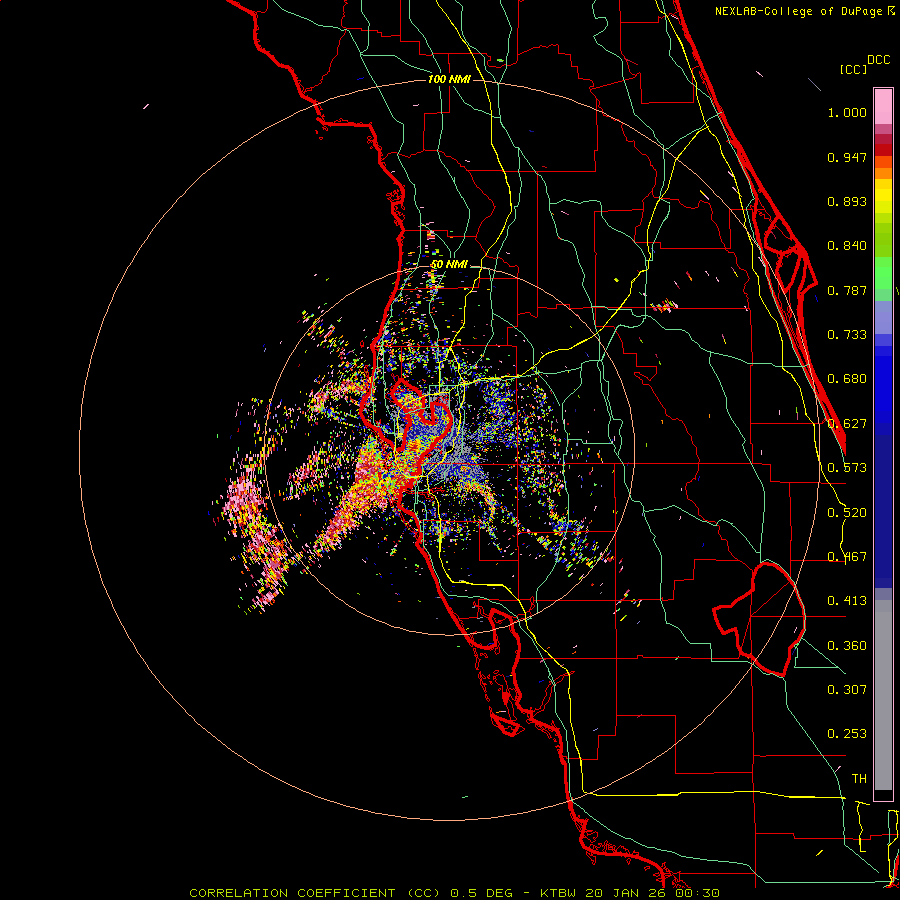The height and width of the screenshot is (900, 900).
Task: Click the 0.733 scale value
Action: coord(847,335)
